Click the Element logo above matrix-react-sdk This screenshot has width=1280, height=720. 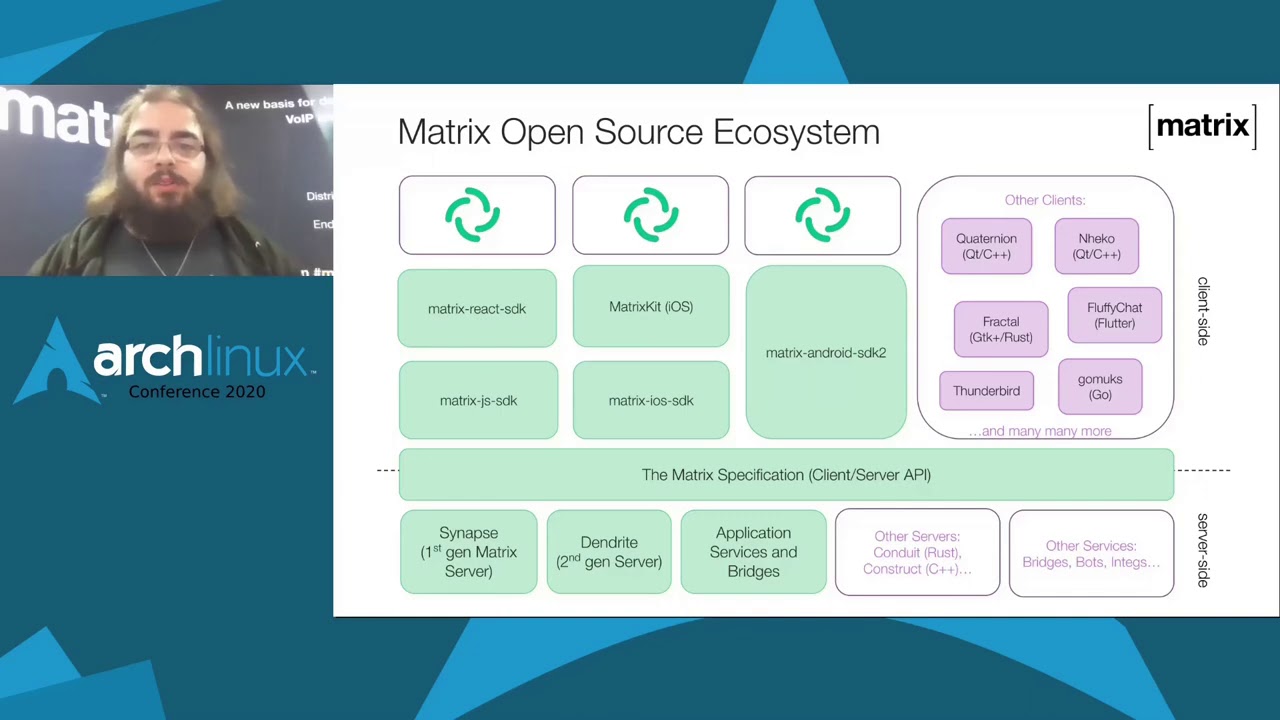[473, 215]
